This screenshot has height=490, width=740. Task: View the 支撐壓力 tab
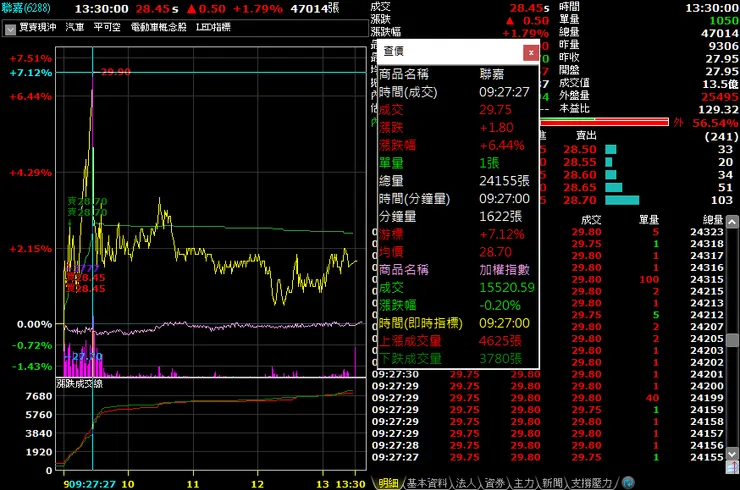[591, 483]
